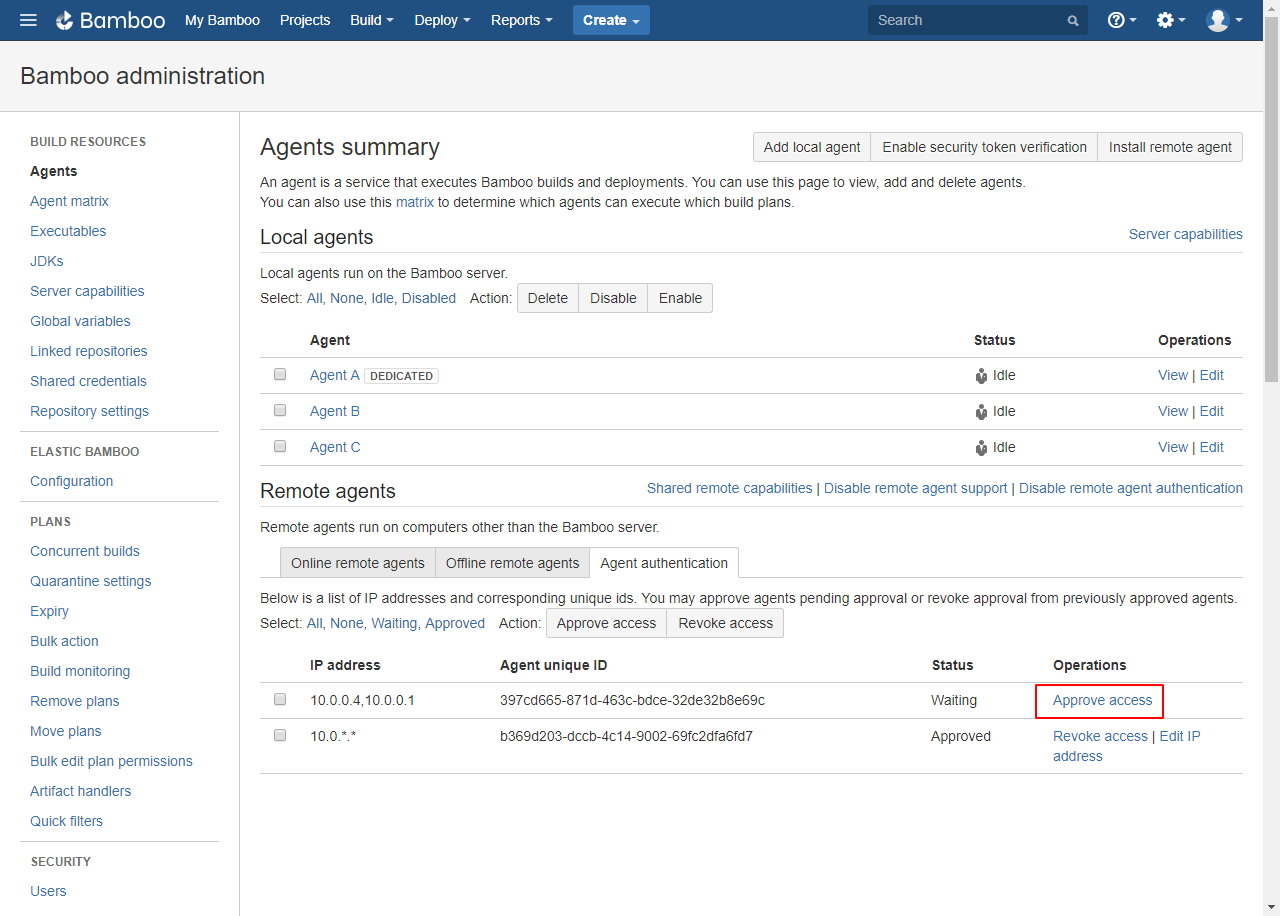Tick the checkbox for Agent A

tap(280, 374)
